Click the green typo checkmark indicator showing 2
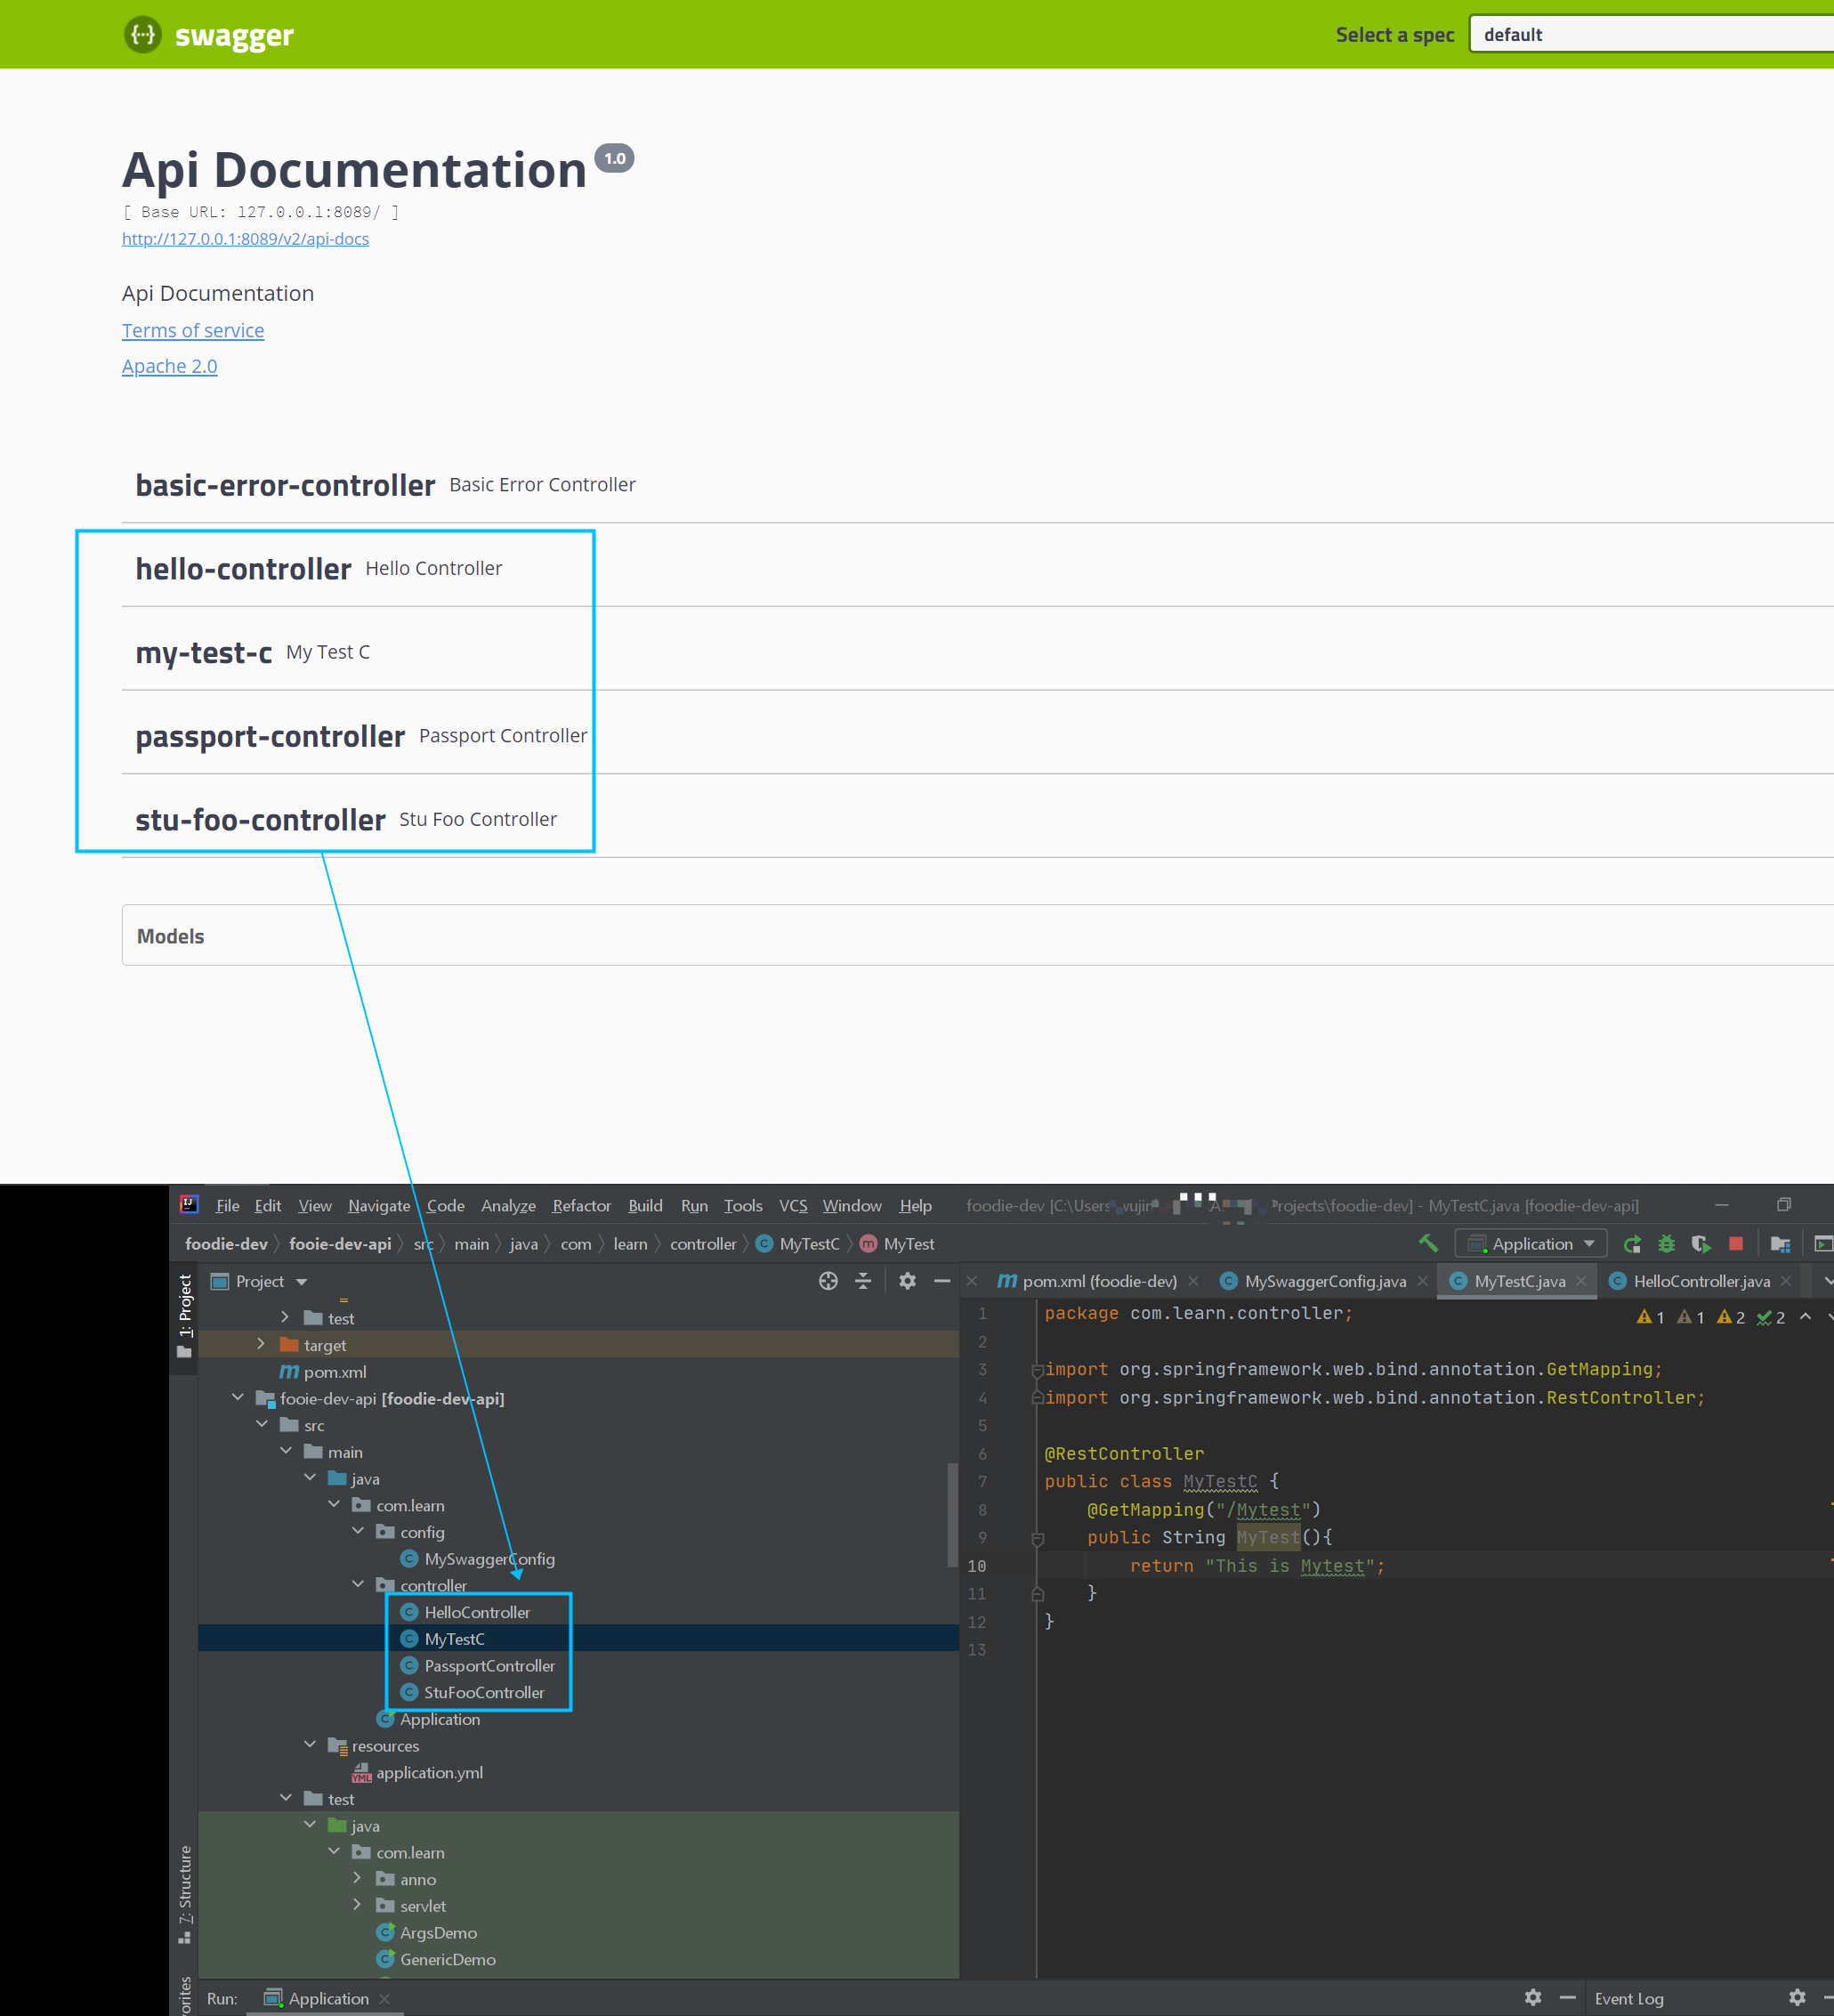 1771,1318
